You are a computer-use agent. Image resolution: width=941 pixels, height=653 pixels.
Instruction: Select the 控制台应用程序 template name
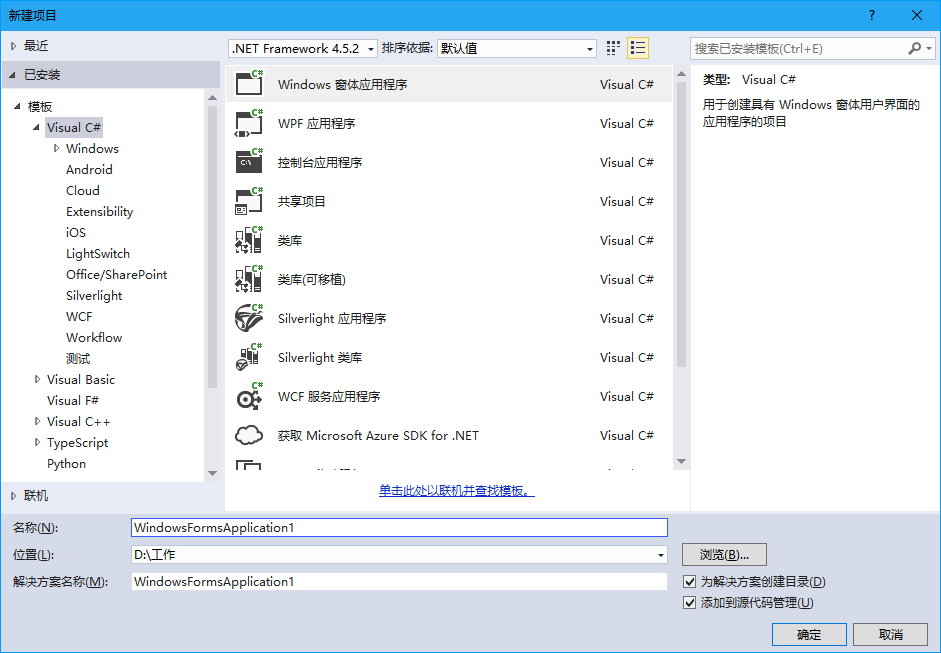pyautogui.click(x=320, y=163)
